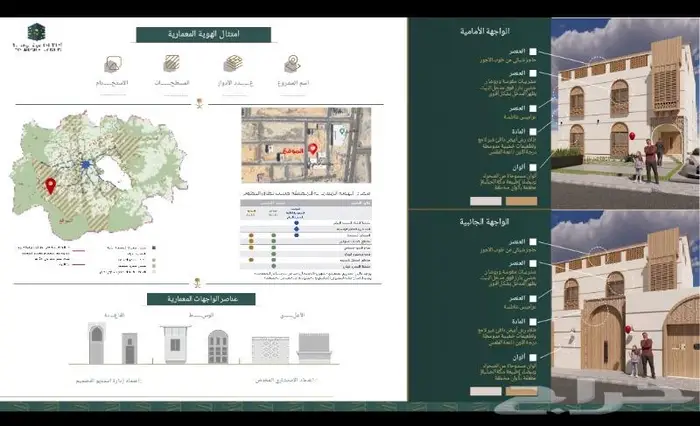Screen dimensions: 700x426
Task: Click the project name icon (اسم المشروع)
Action: 292,64
